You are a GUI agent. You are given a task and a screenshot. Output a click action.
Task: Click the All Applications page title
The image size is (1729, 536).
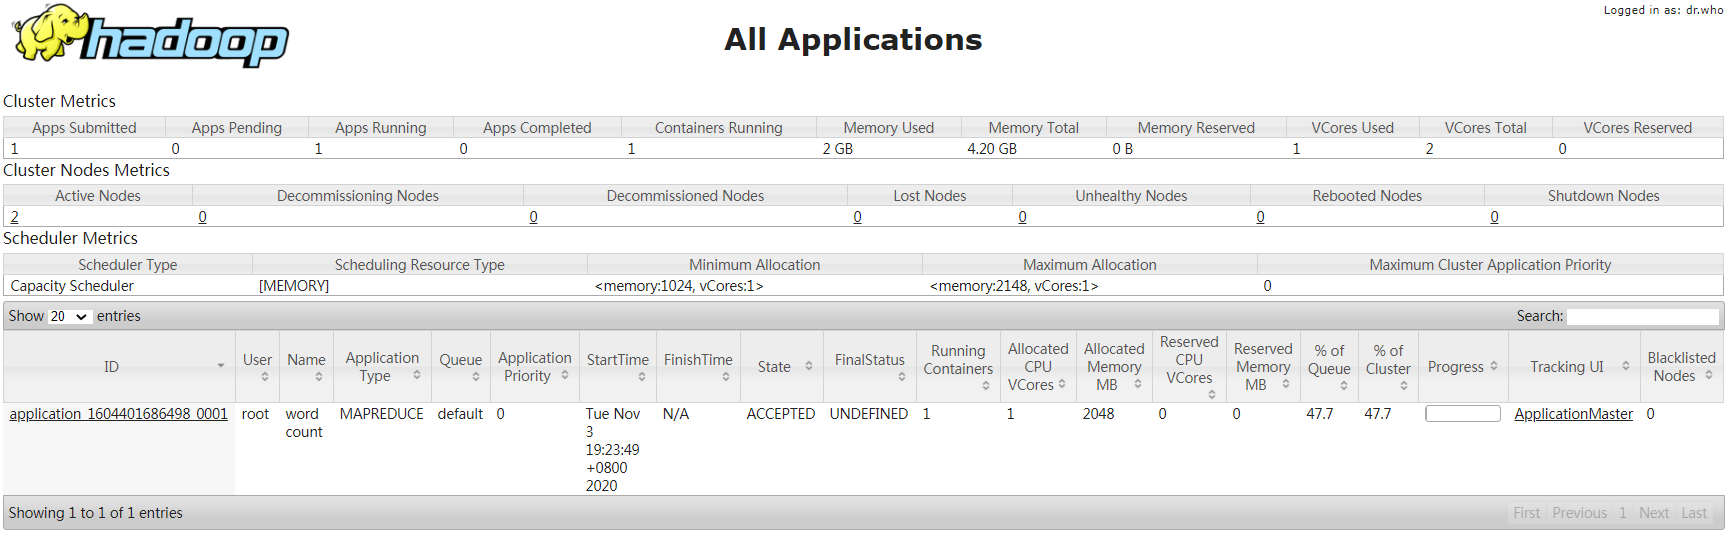853,39
